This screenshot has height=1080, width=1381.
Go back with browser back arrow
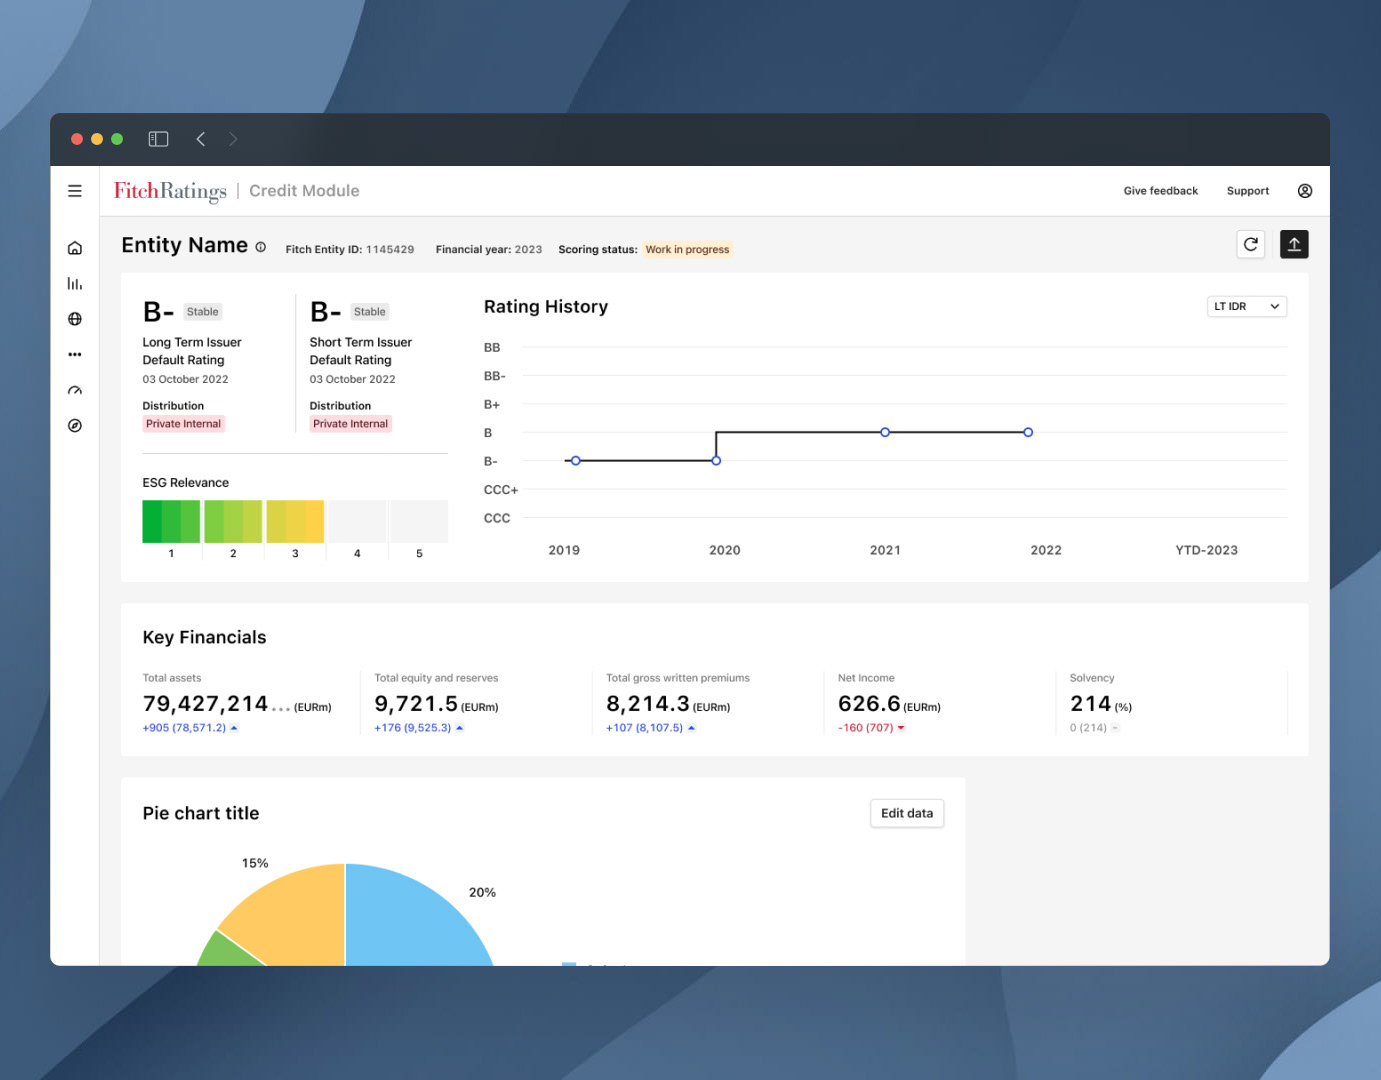(201, 139)
